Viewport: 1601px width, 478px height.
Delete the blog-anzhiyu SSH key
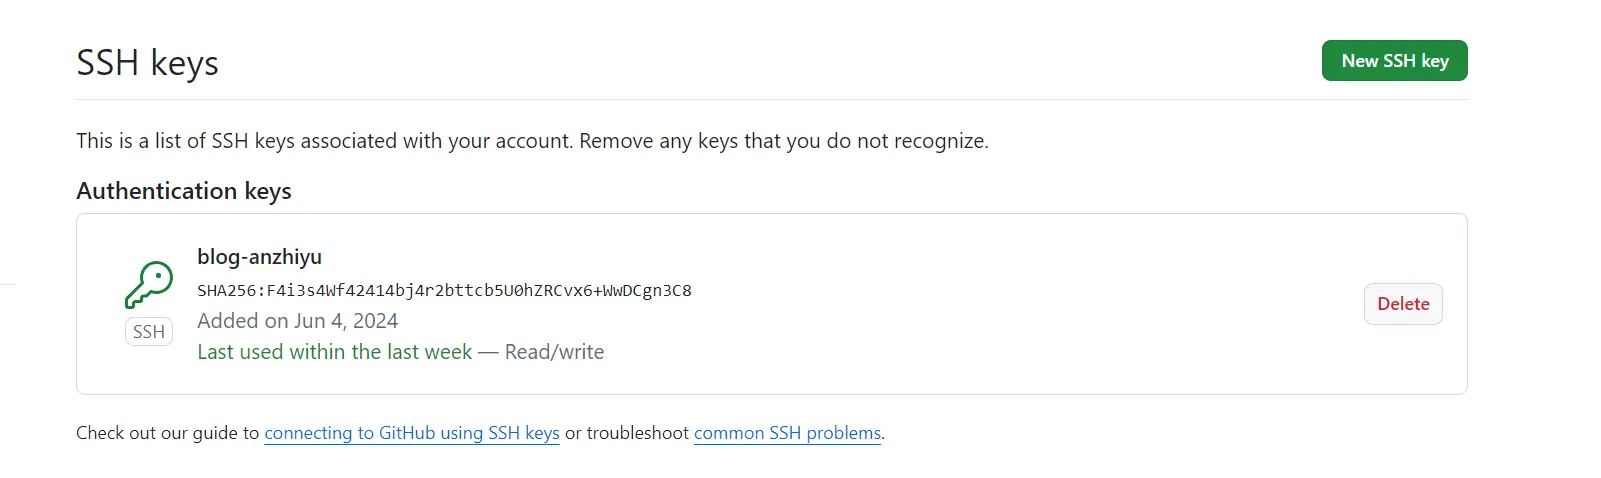coord(1402,304)
